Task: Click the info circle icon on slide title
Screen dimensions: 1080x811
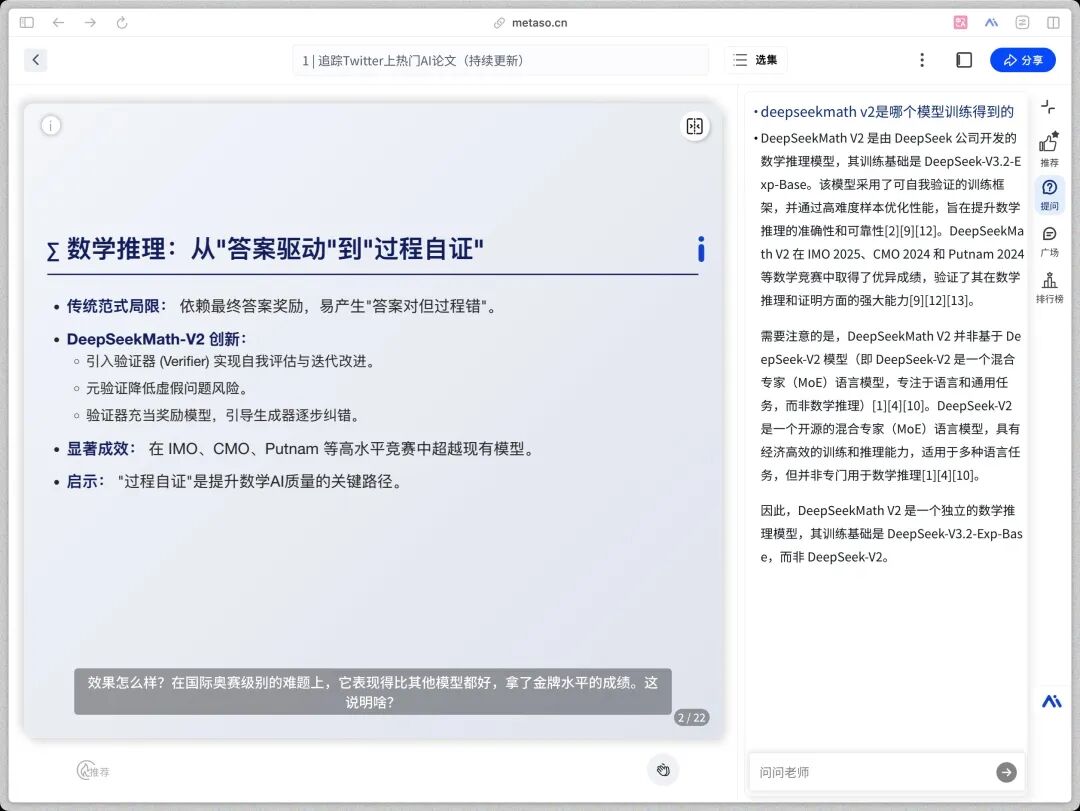Action: (700, 251)
